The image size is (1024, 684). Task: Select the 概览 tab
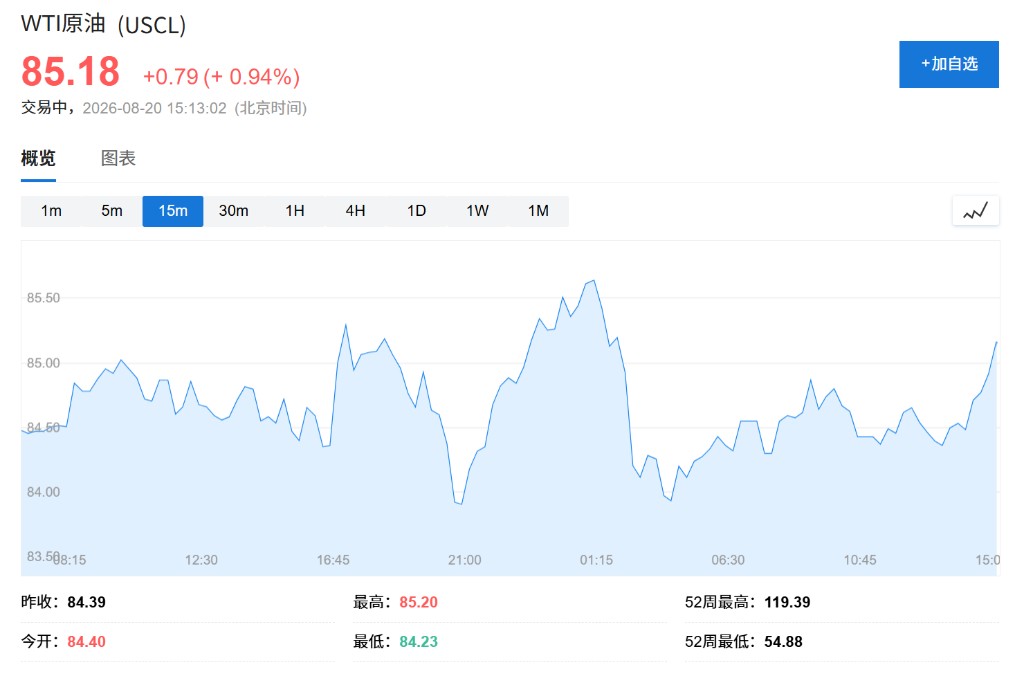38,158
